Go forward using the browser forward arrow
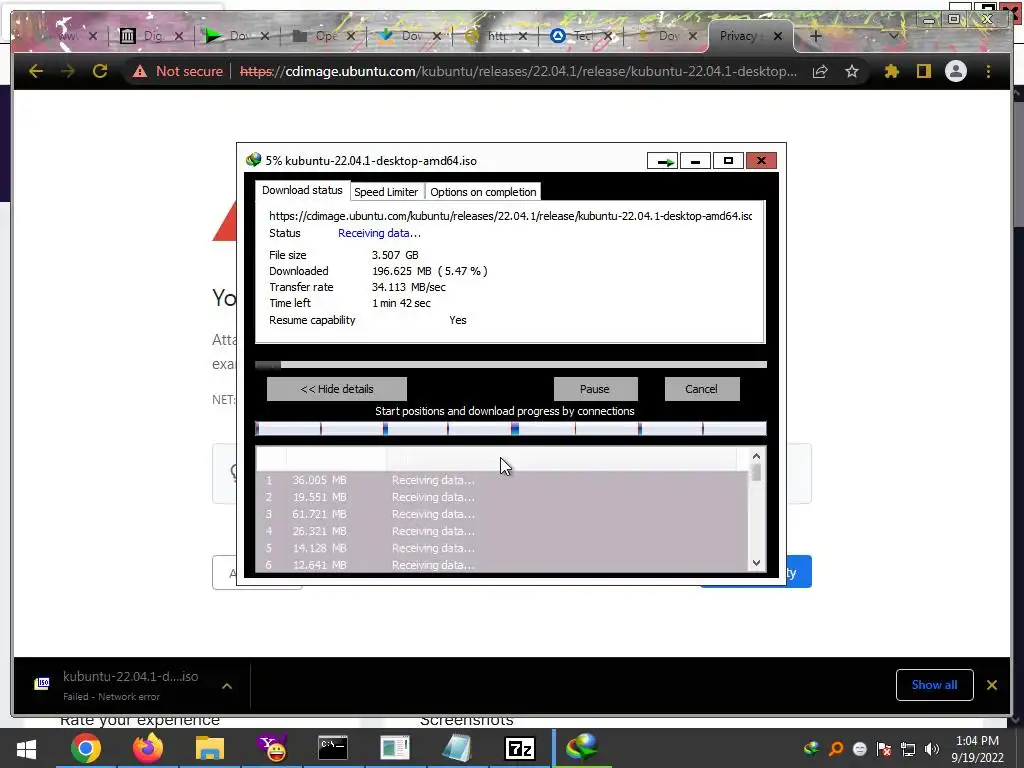The height and width of the screenshot is (768, 1024). pos(68,71)
